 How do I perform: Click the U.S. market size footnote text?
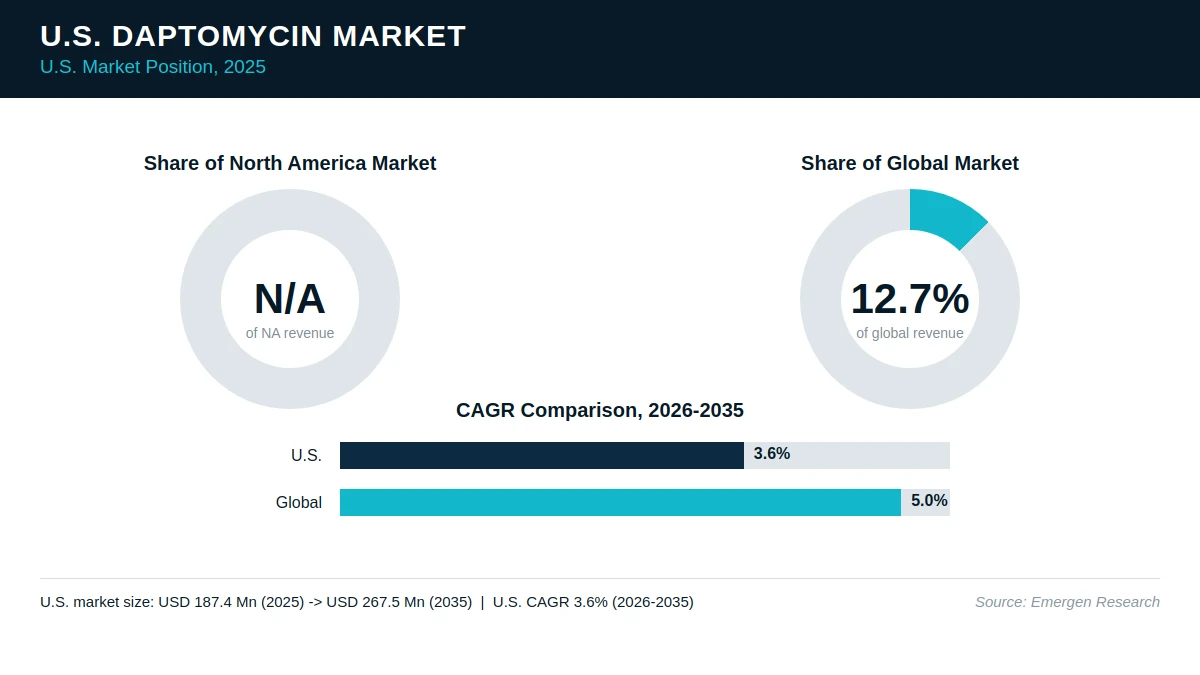coord(367,602)
